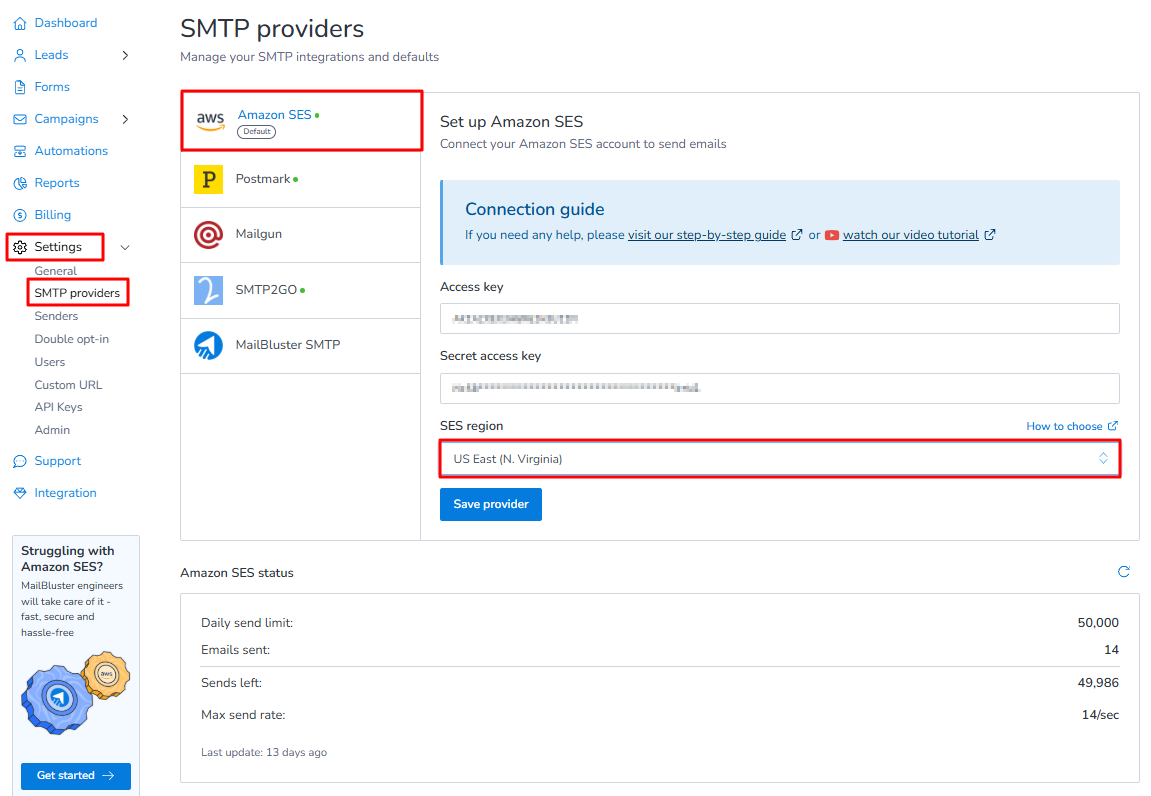The width and height of the screenshot is (1151, 796).
Task: Click the Reports pie chart icon
Action: point(20,184)
